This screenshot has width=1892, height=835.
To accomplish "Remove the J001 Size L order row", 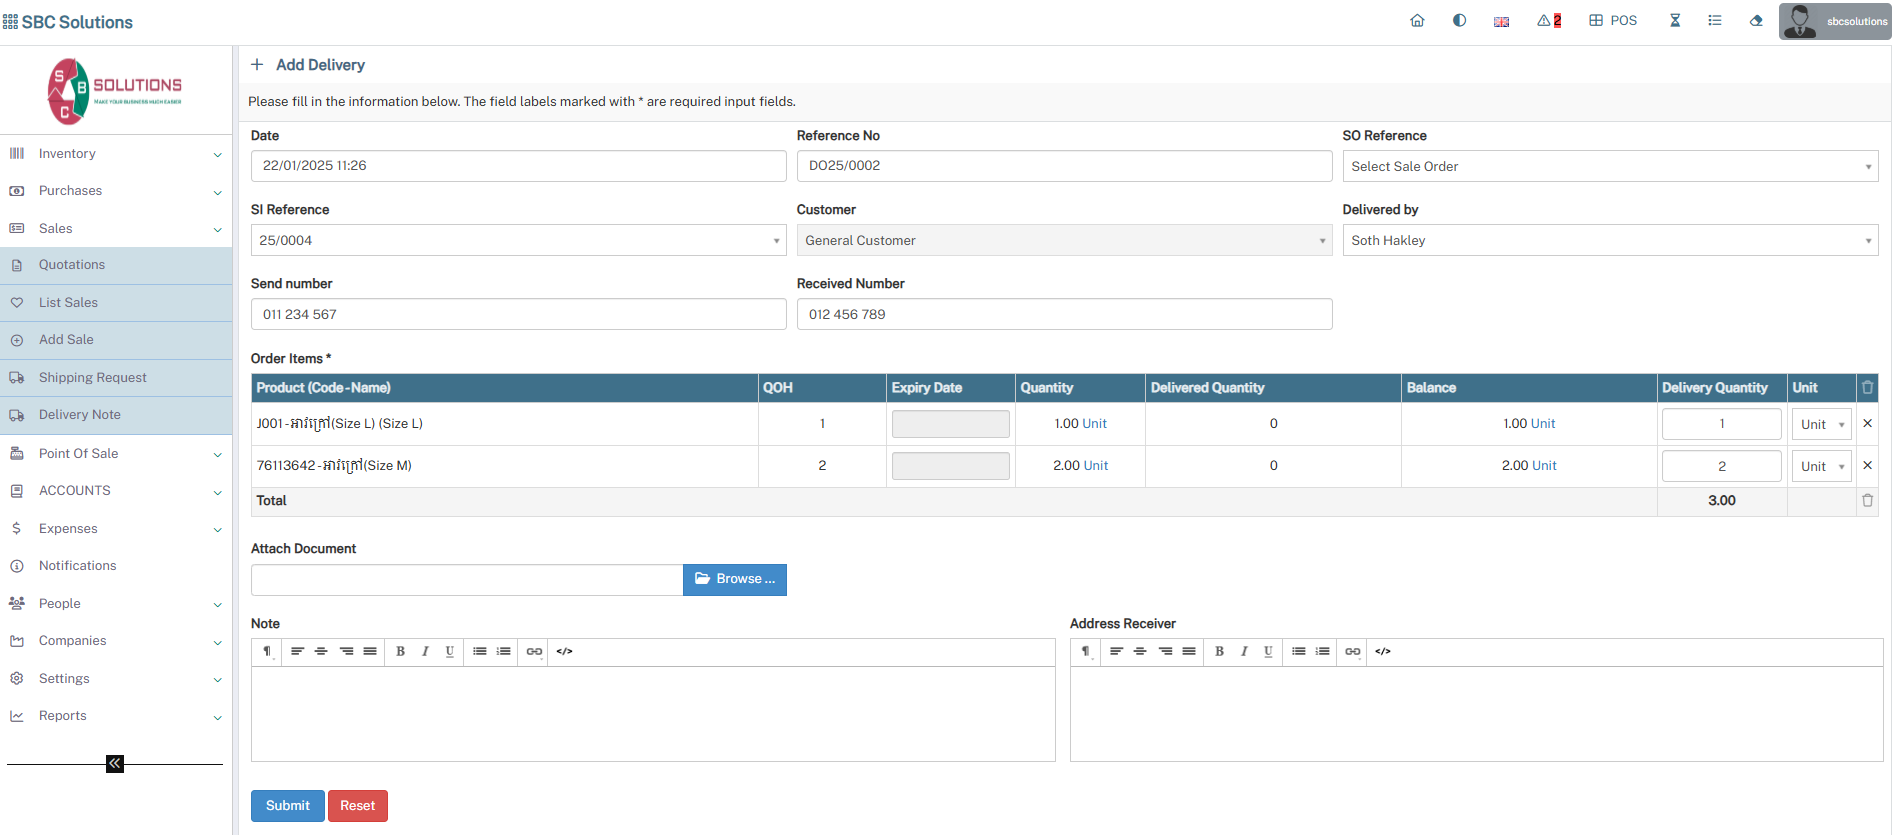I will pos(1867,424).
